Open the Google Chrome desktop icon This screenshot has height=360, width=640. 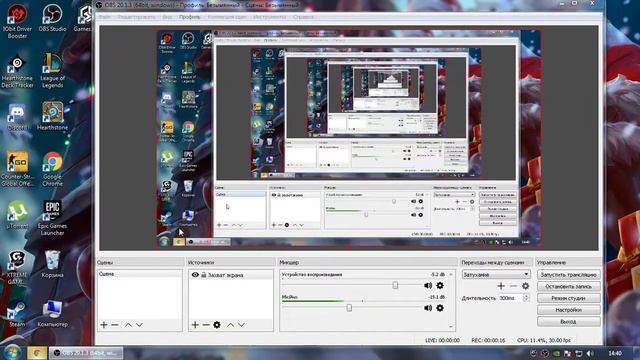point(52,169)
